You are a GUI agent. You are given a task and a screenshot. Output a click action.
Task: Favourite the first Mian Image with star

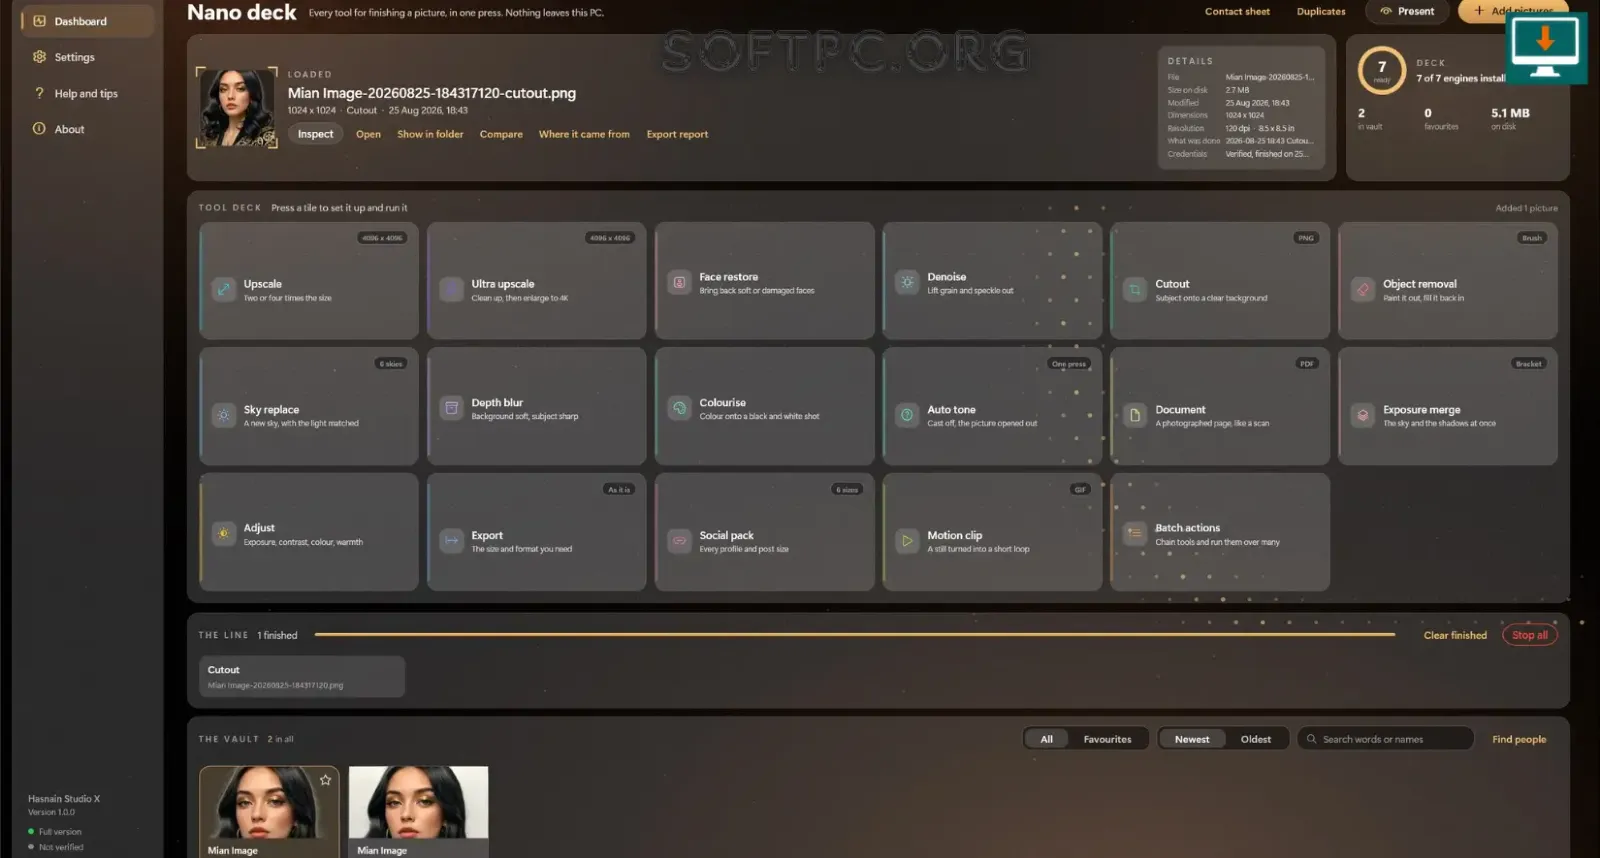click(x=325, y=780)
